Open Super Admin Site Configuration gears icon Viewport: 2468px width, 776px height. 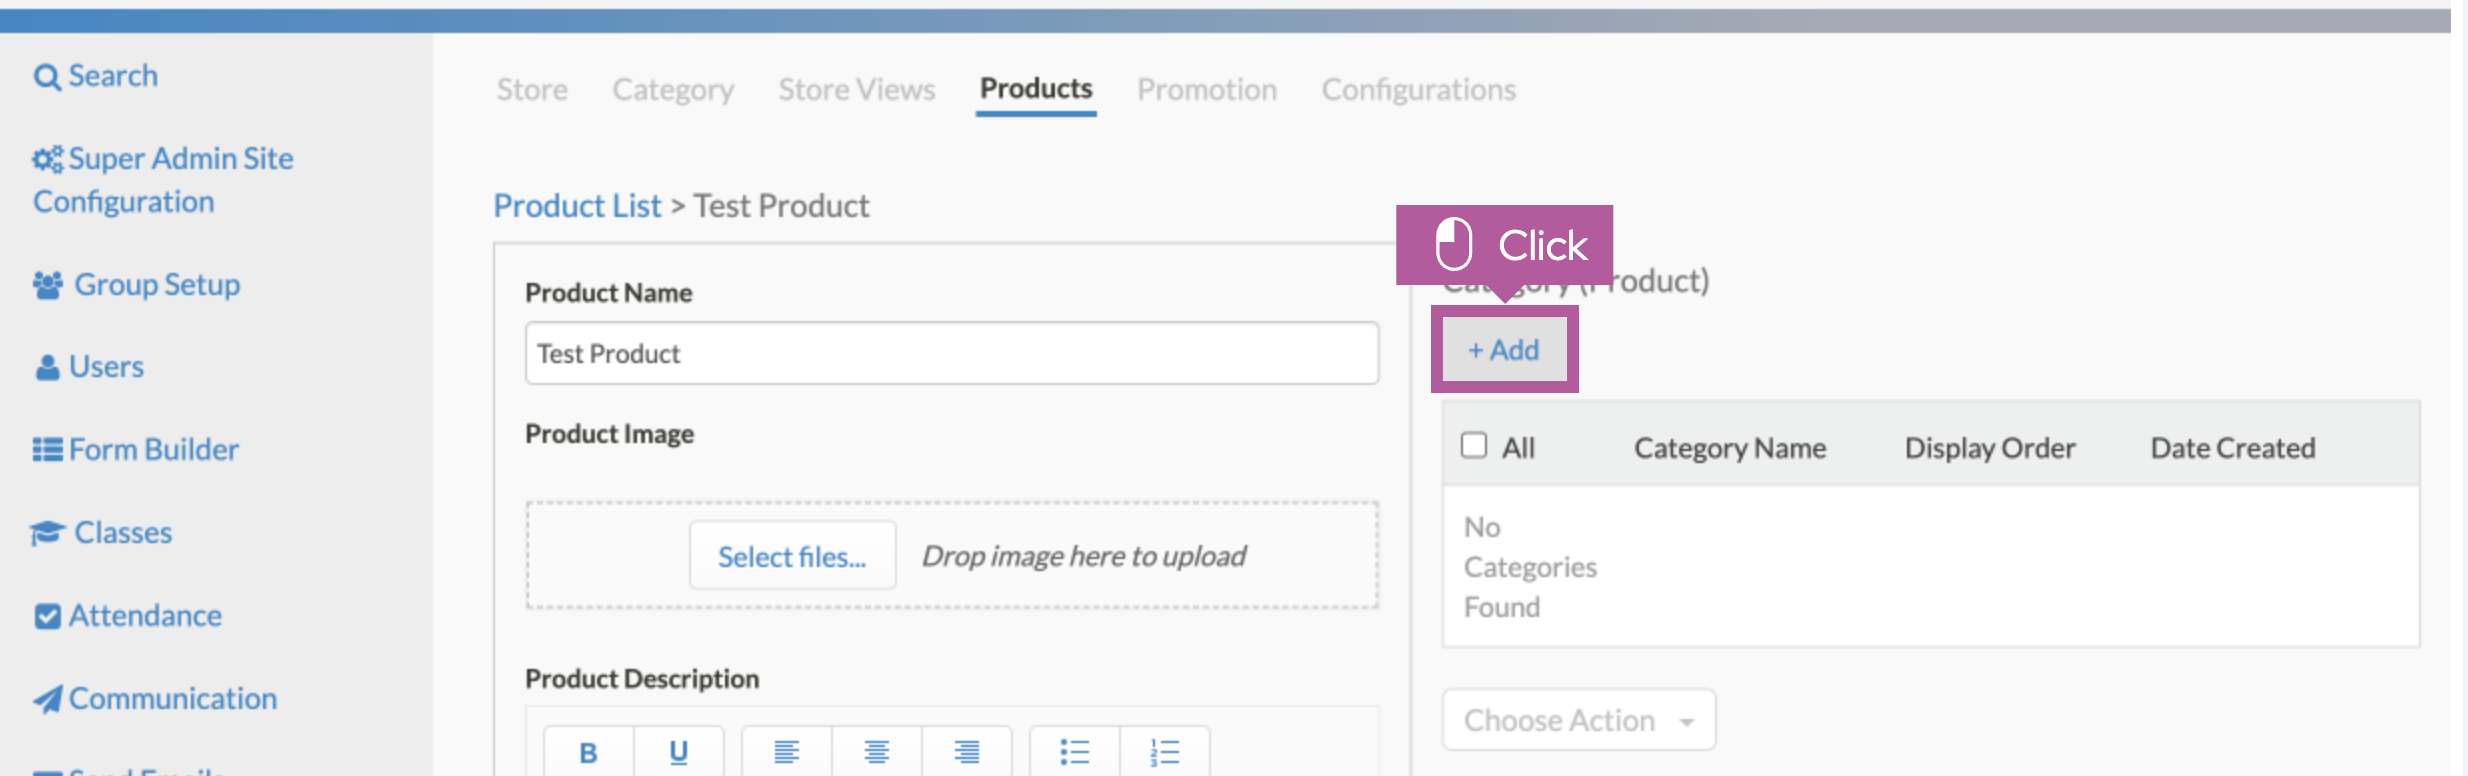coord(48,159)
